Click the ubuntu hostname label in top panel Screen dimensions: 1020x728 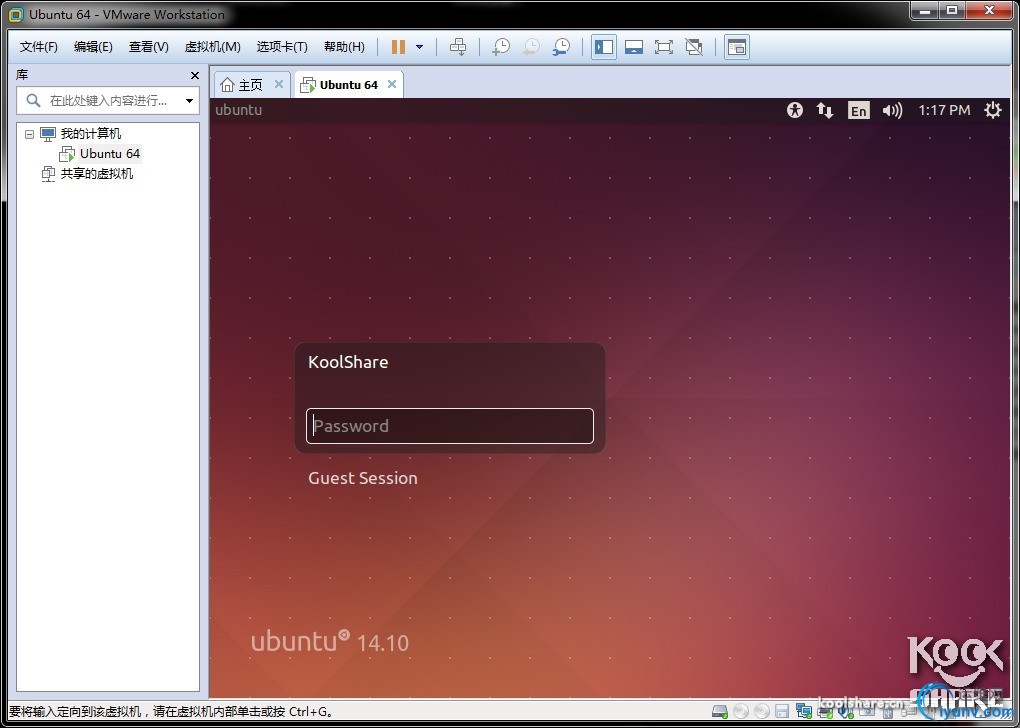tap(239, 110)
